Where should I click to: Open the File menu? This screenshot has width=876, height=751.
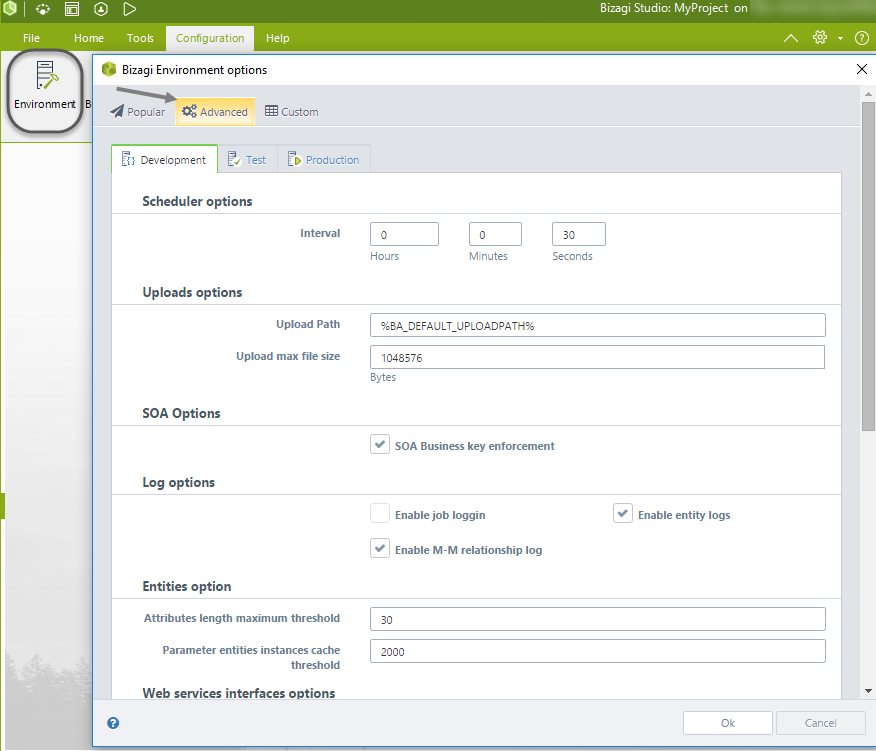pos(31,38)
